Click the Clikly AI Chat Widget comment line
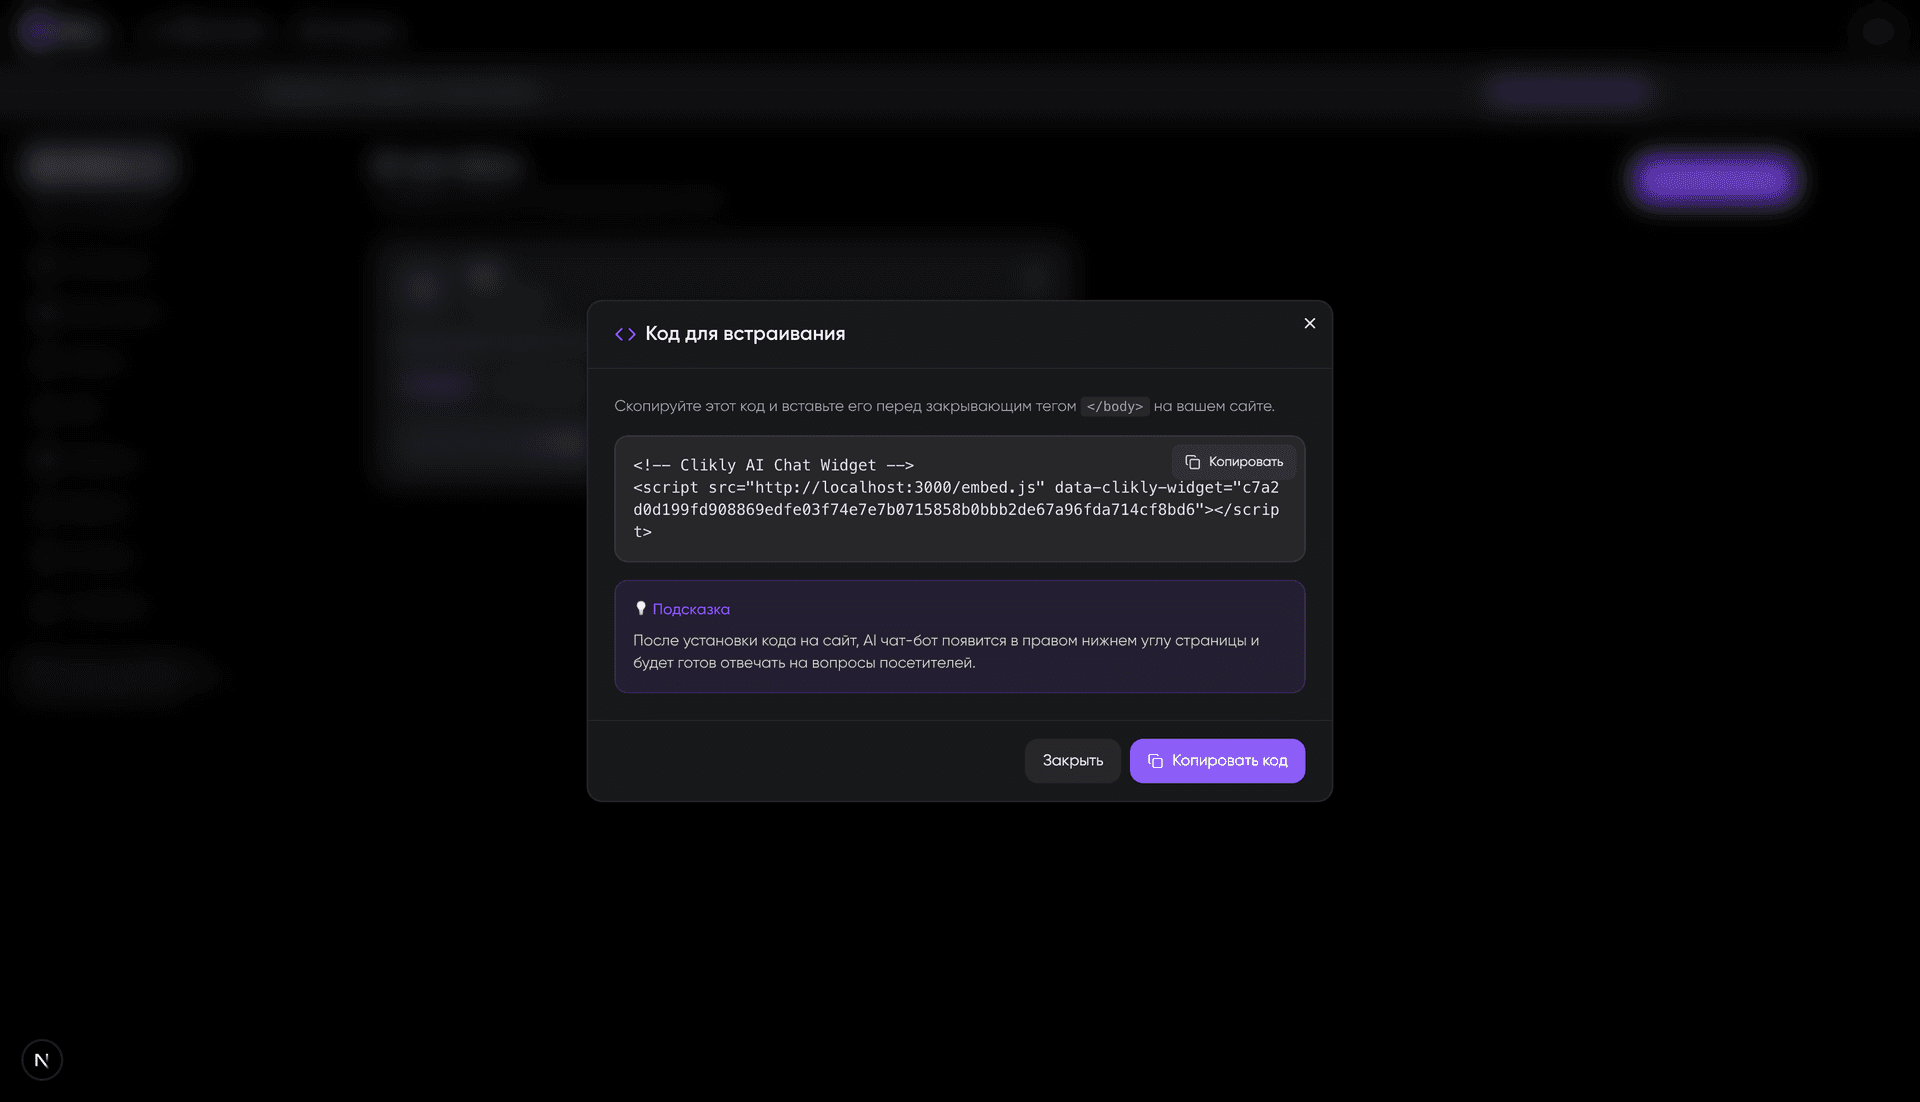This screenshot has height=1102, width=1920. (773, 465)
